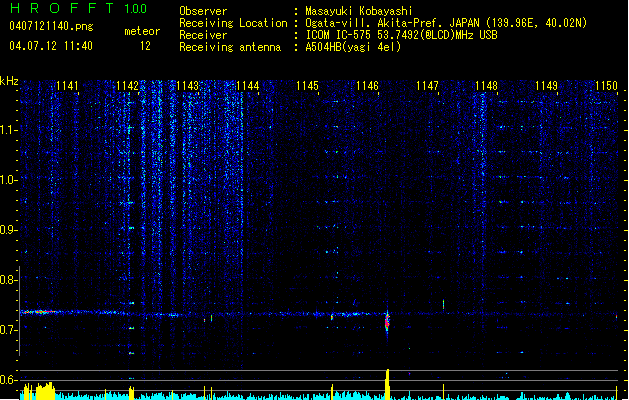Click the red meteor echo after 1146
This screenshot has height=400, width=629.
click(x=387, y=321)
